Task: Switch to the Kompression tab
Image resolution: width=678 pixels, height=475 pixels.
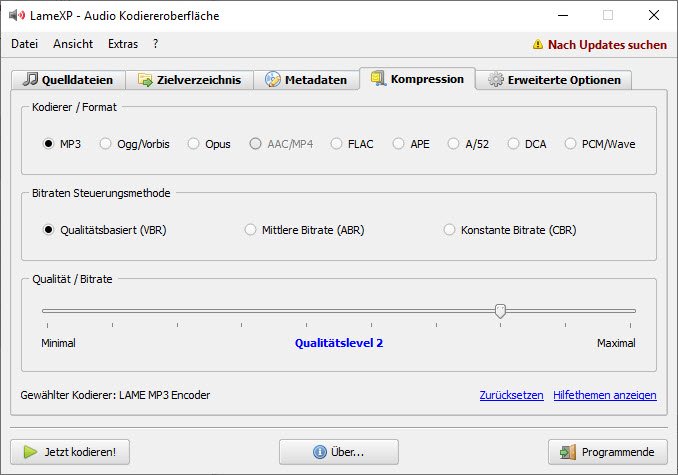Action: coord(417,79)
